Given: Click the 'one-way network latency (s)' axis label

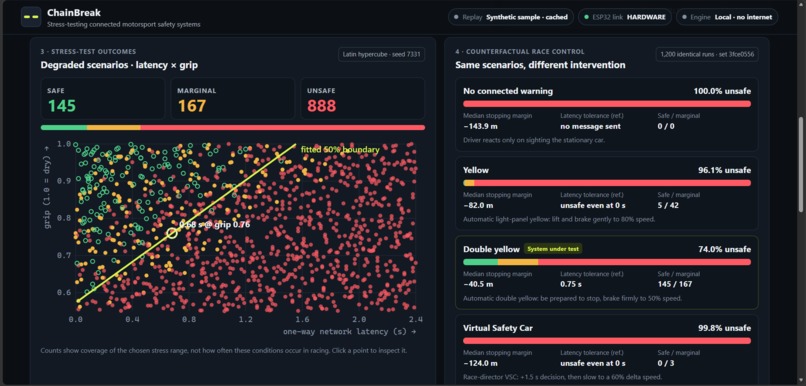Looking at the screenshot, I should pyautogui.click(x=350, y=332).
